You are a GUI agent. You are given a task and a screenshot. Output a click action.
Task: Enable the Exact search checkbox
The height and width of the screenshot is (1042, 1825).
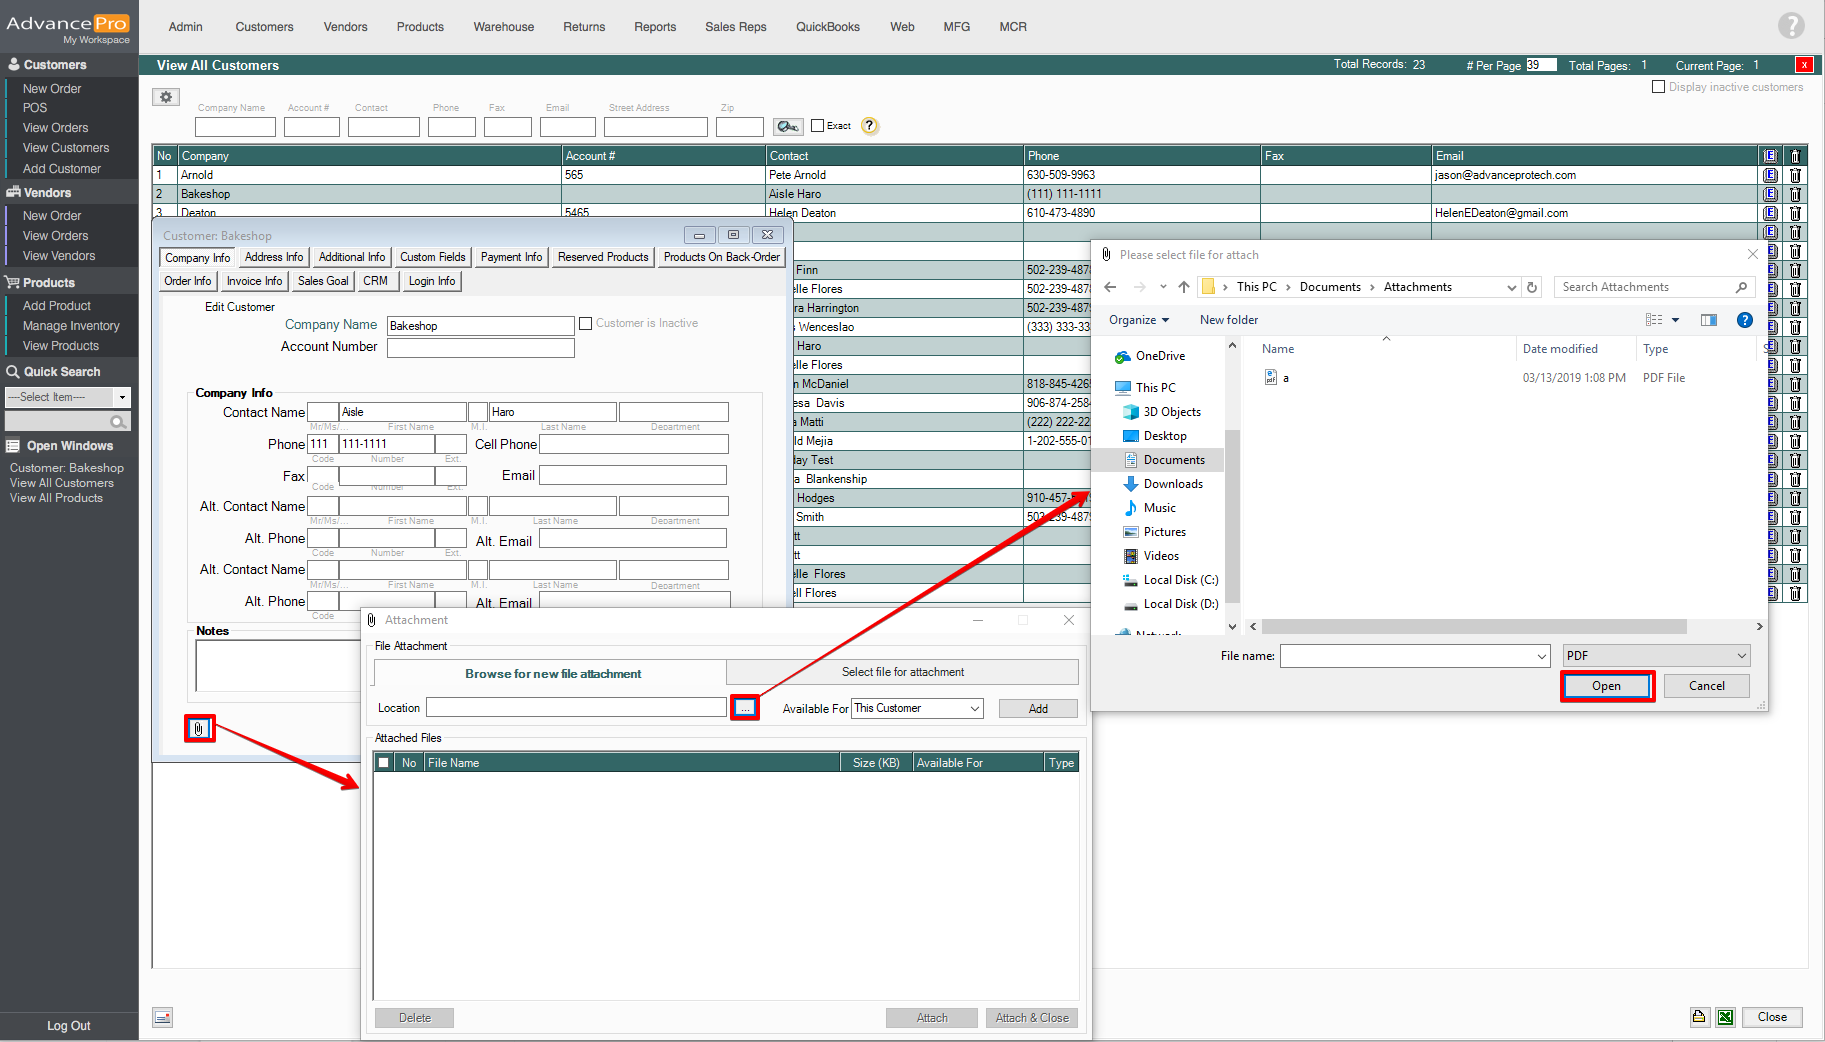pos(817,126)
